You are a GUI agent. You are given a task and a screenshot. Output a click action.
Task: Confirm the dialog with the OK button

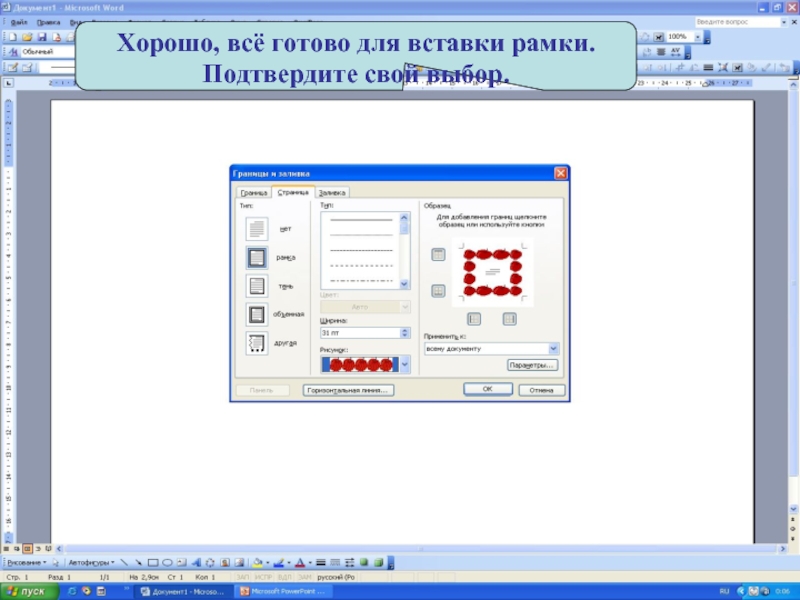[x=488, y=389]
